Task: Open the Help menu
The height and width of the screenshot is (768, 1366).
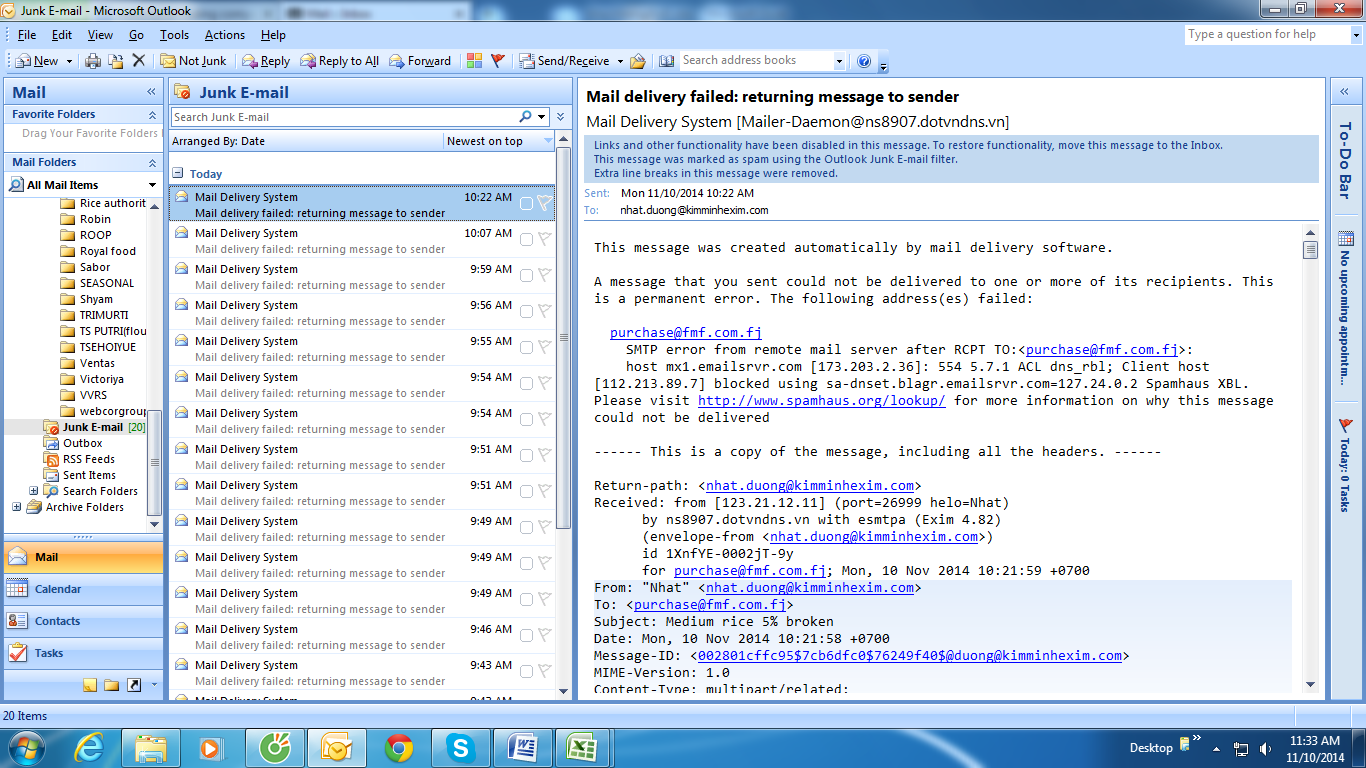Action: click(273, 35)
